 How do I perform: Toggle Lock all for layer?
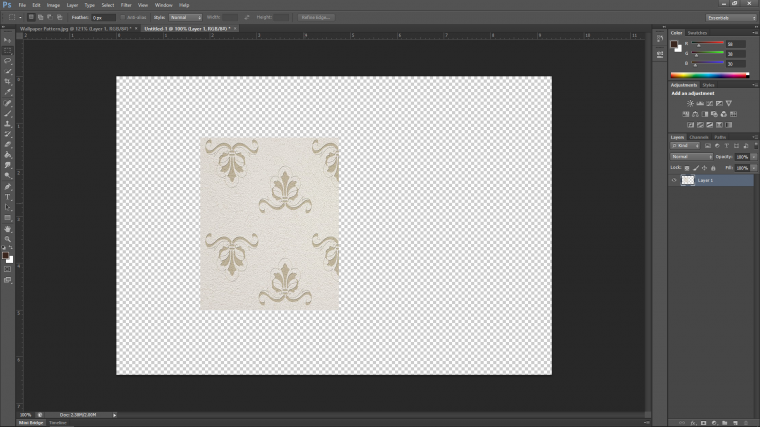tap(713, 168)
